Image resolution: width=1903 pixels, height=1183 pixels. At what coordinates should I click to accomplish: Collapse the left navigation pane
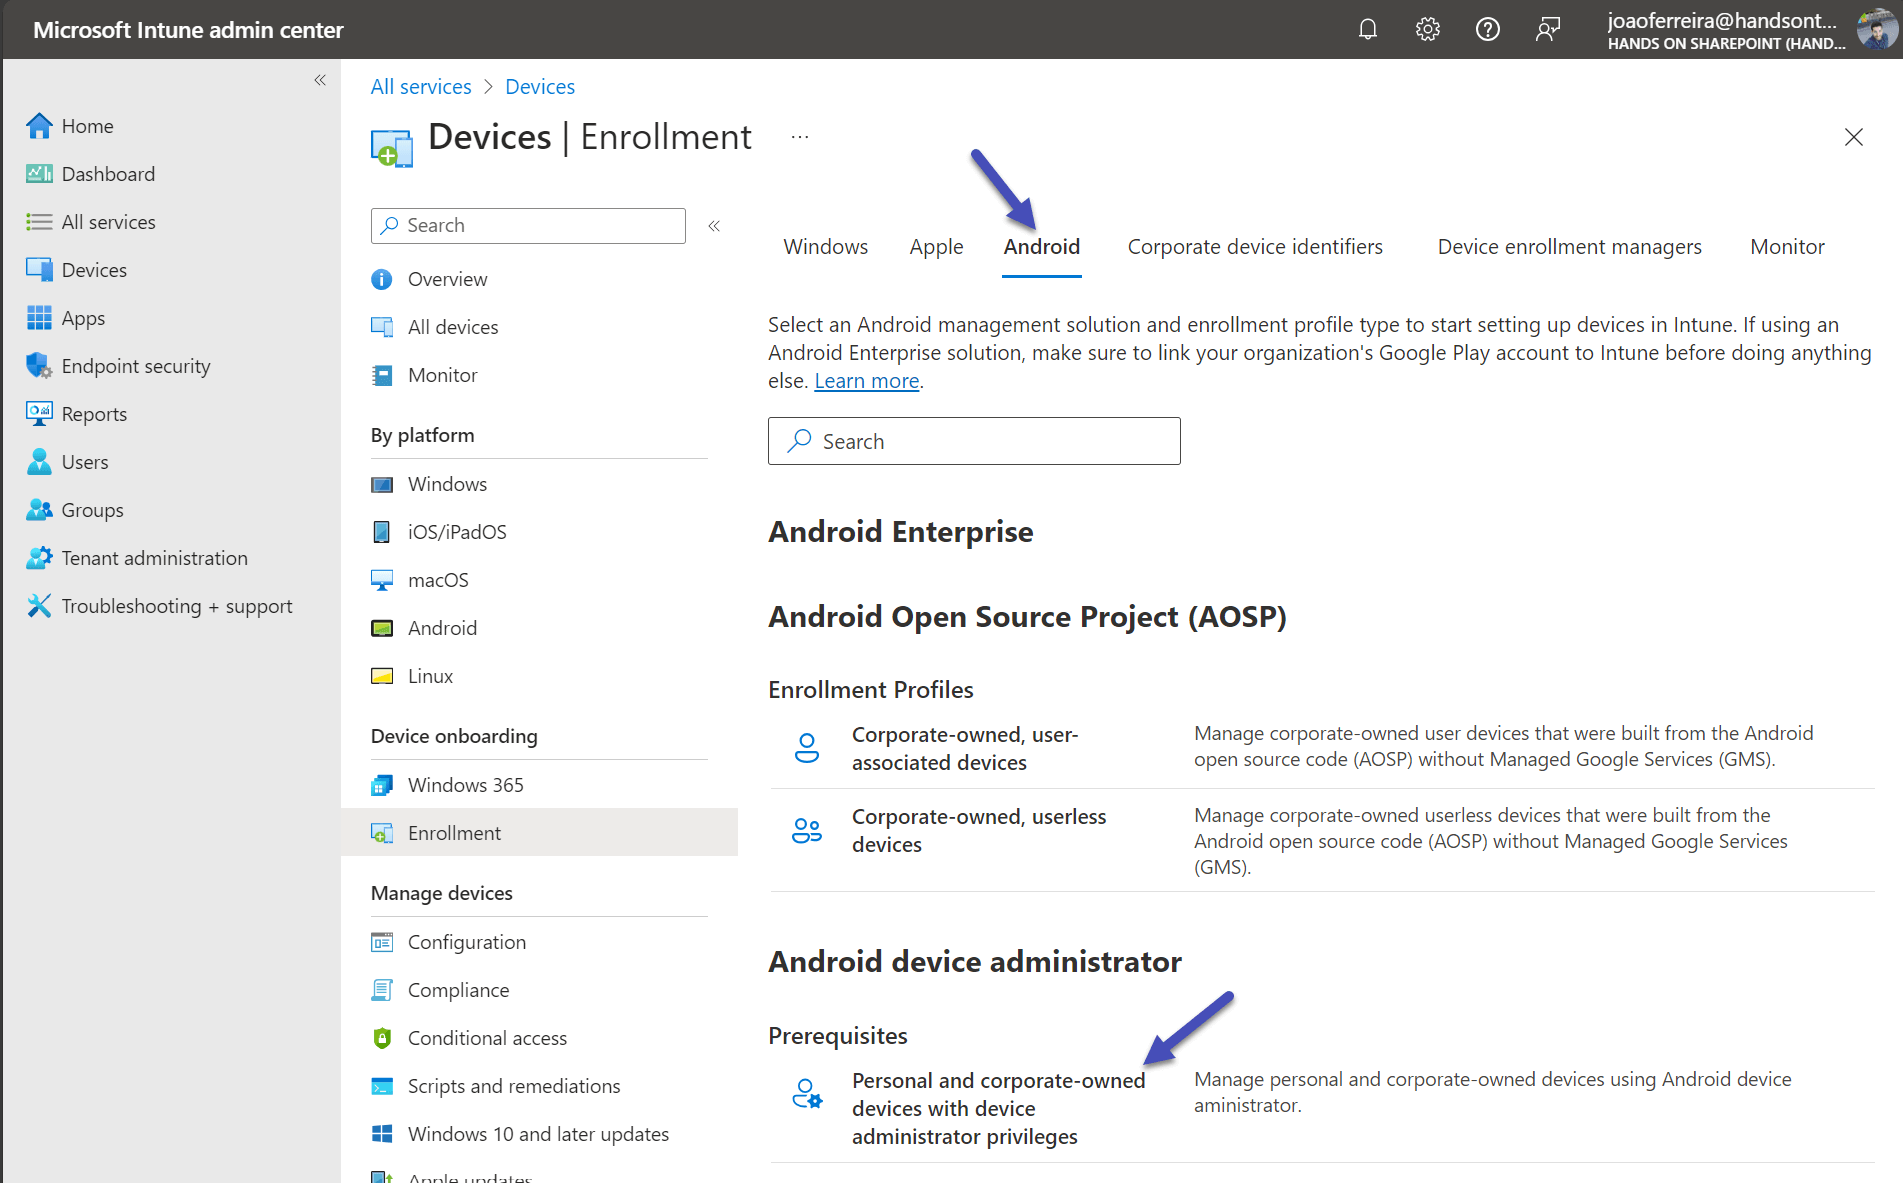click(320, 80)
